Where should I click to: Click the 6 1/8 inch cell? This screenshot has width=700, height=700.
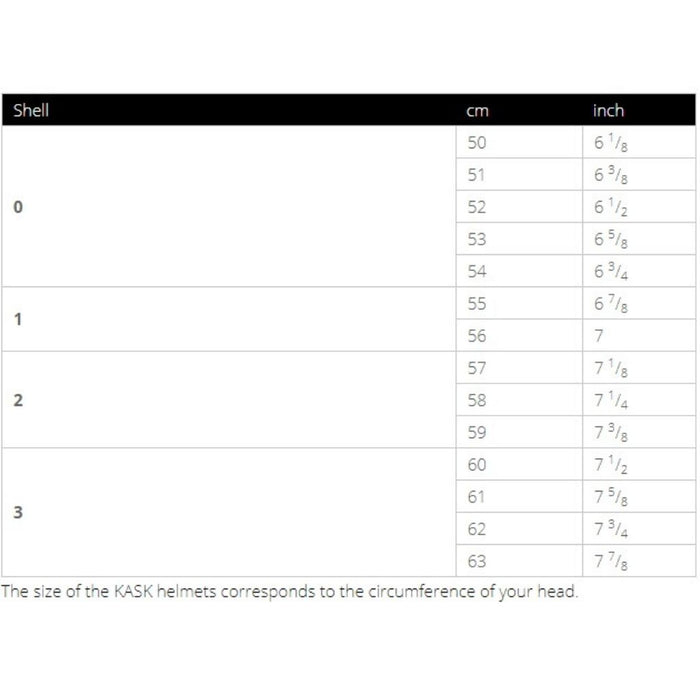pos(611,143)
